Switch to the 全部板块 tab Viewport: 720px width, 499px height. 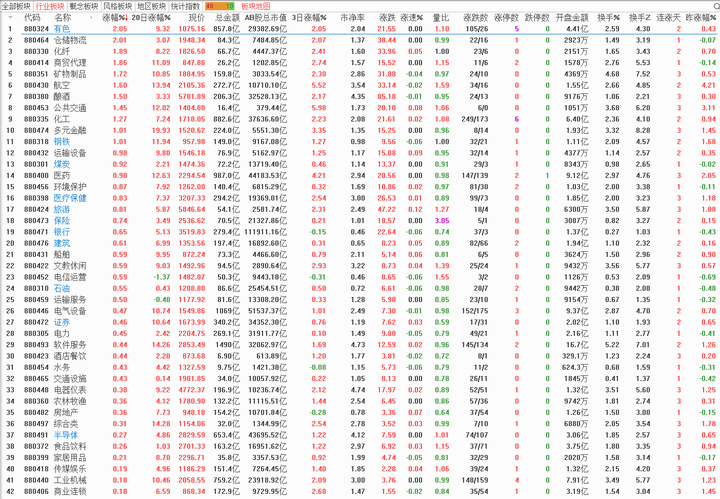pyautogui.click(x=16, y=6)
